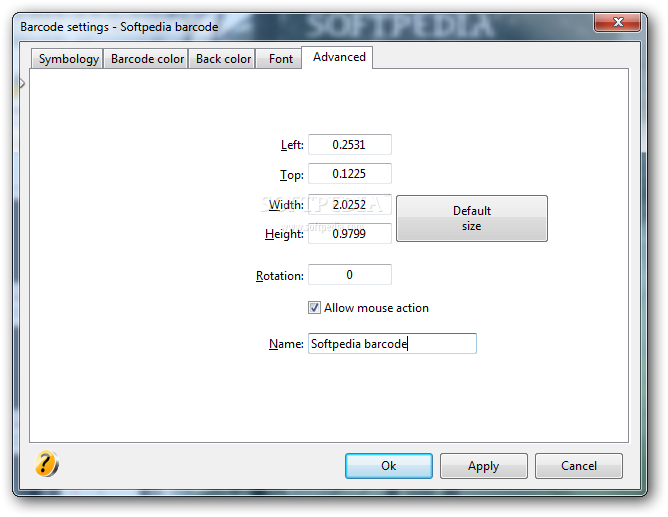Go to the Font tab
The width and height of the screenshot is (668, 517).
pos(280,59)
